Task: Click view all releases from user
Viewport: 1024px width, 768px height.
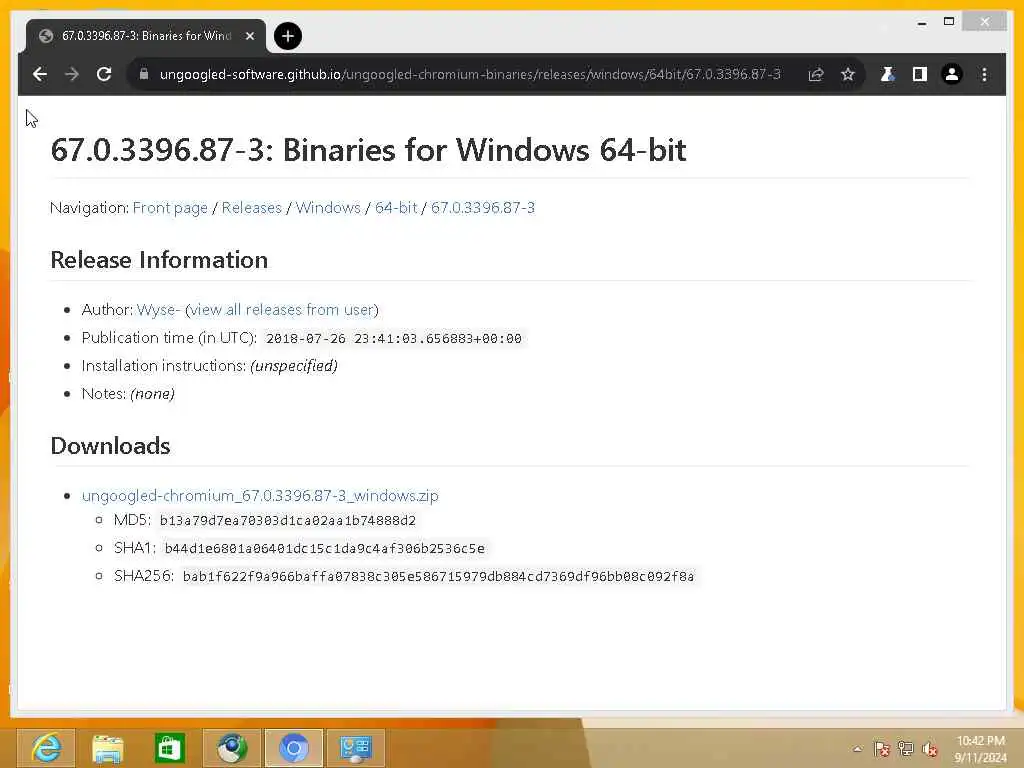Action: coord(282,310)
